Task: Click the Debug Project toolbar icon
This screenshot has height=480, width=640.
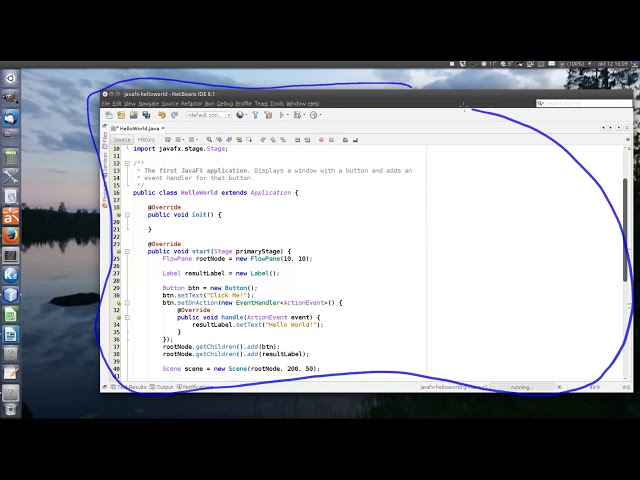Action: point(297,115)
